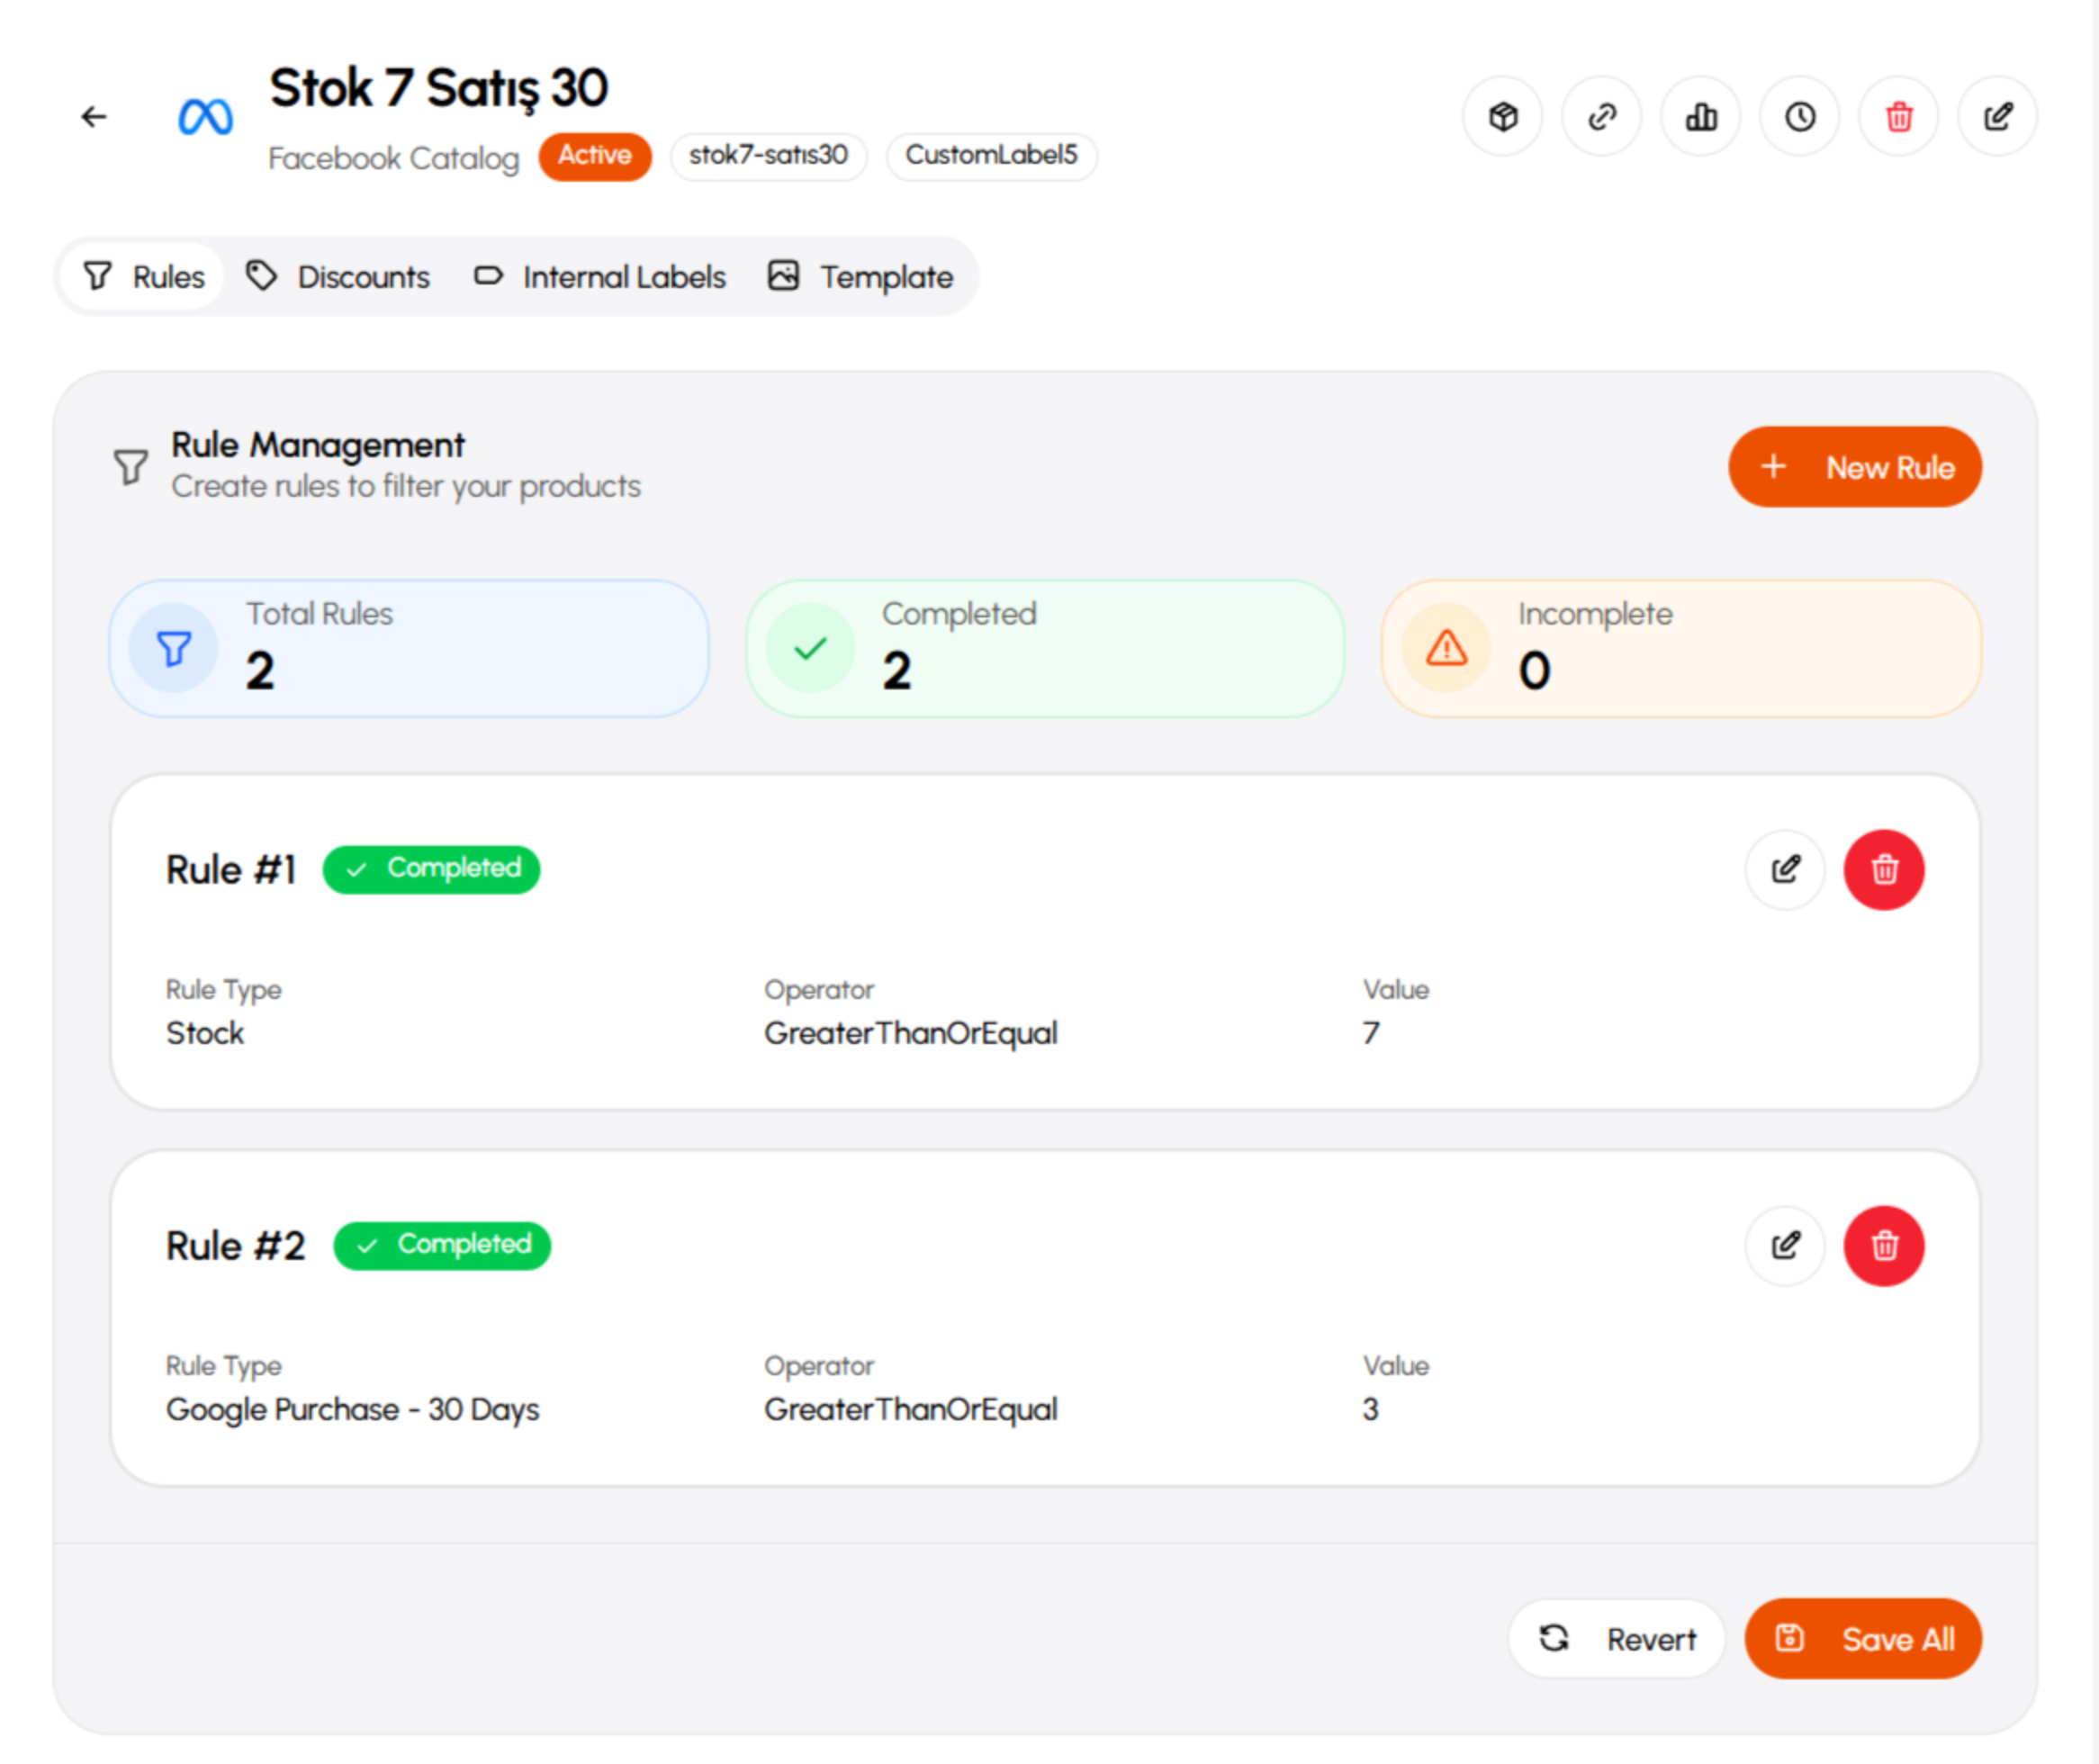This screenshot has width=2099, height=1764.
Task: Click the copy link icon
Action: click(1602, 117)
